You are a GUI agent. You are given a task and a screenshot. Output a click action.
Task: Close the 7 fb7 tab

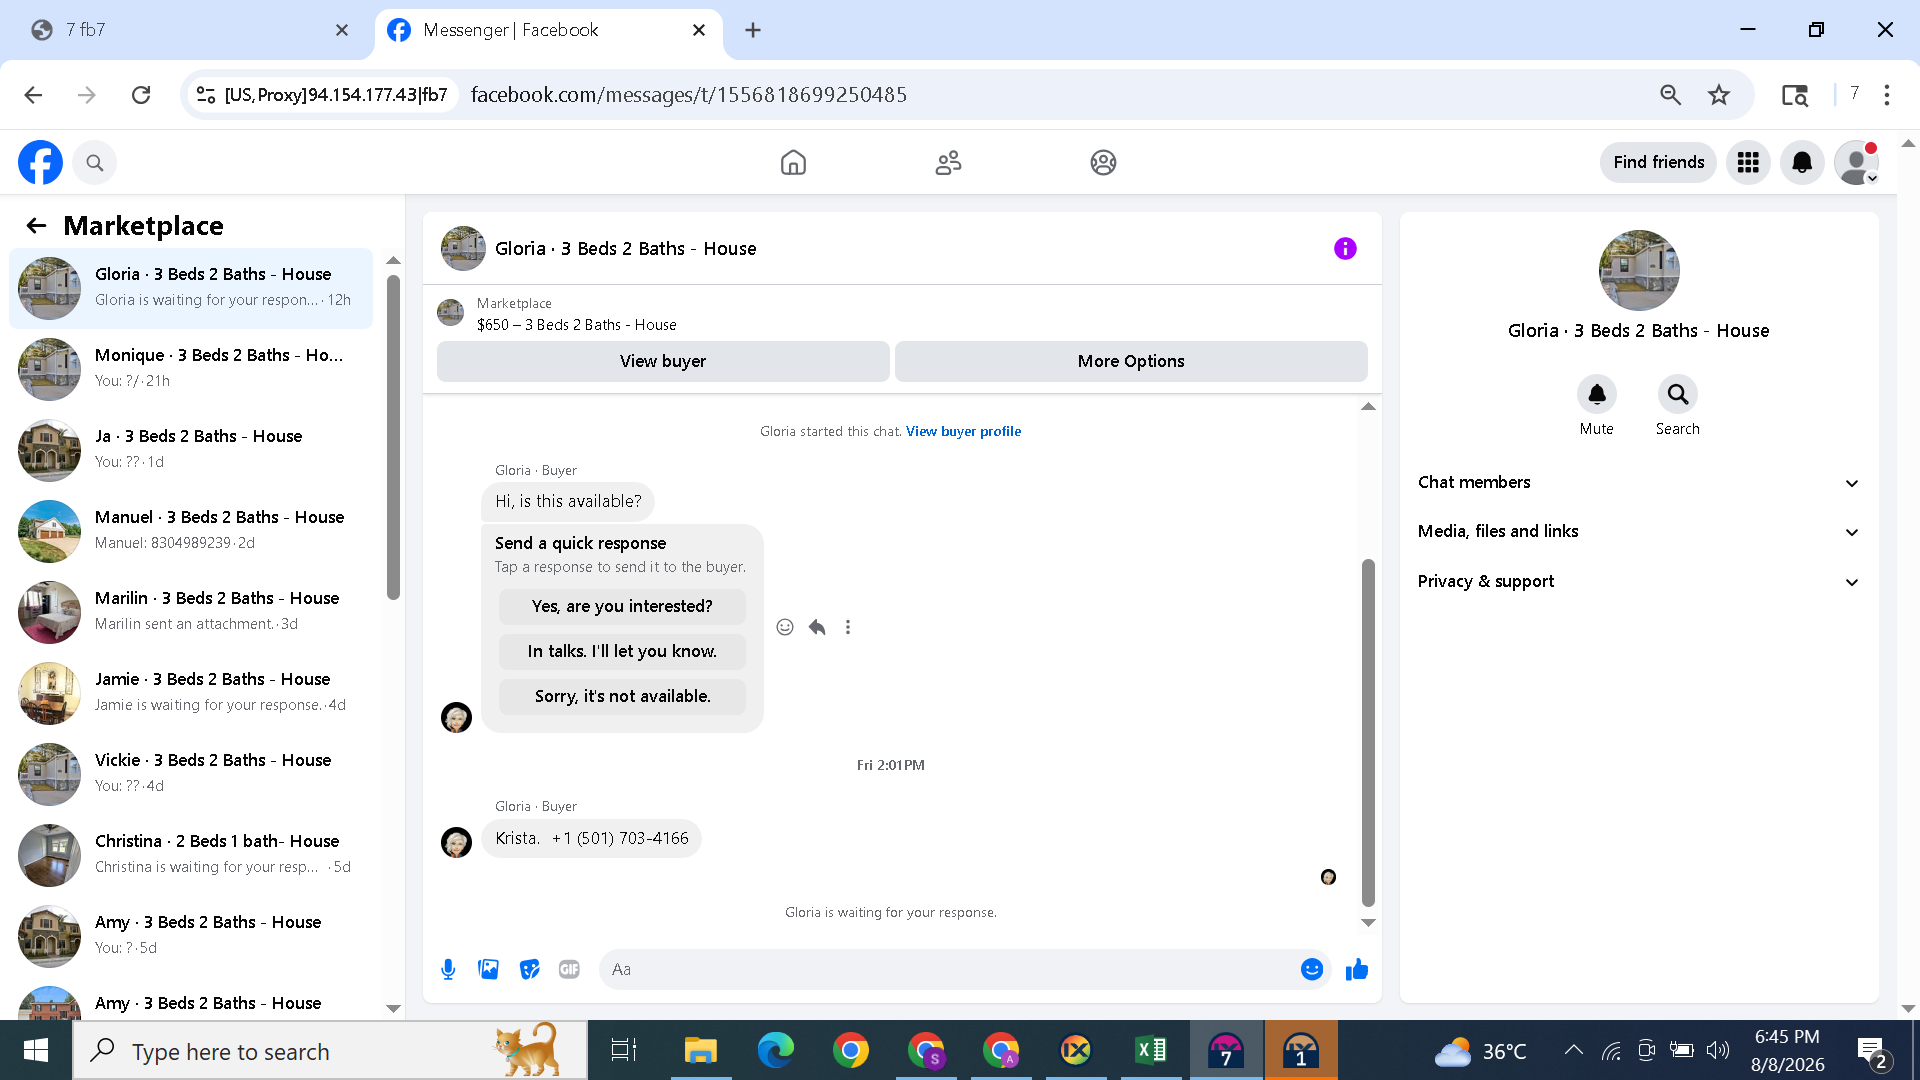pyautogui.click(x=342, y=30)
